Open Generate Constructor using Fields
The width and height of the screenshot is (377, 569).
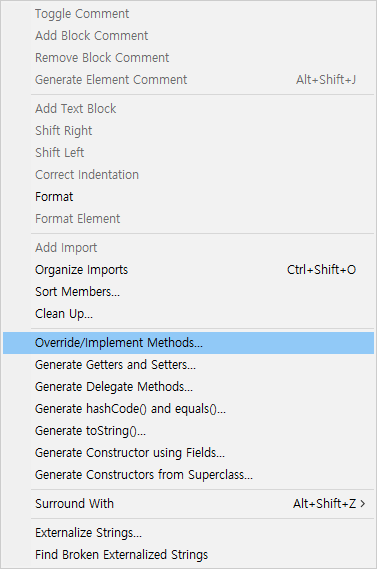point(188,453)
